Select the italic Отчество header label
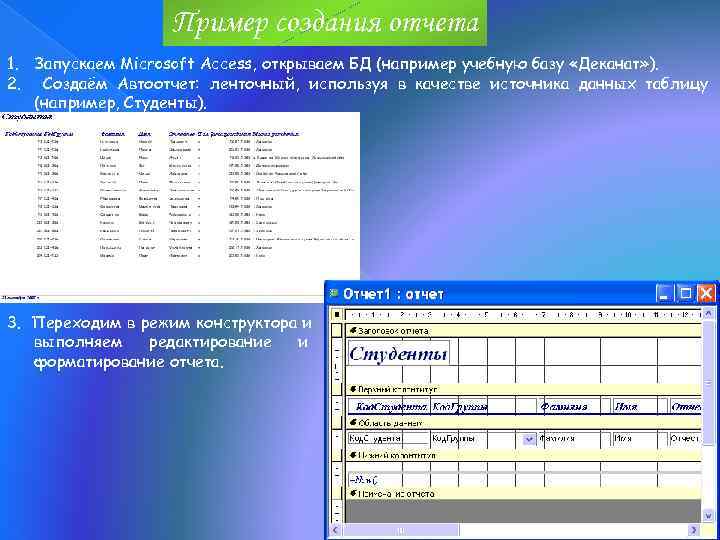The width and height of the screenshot is (720, 540). tap(686, 407)
